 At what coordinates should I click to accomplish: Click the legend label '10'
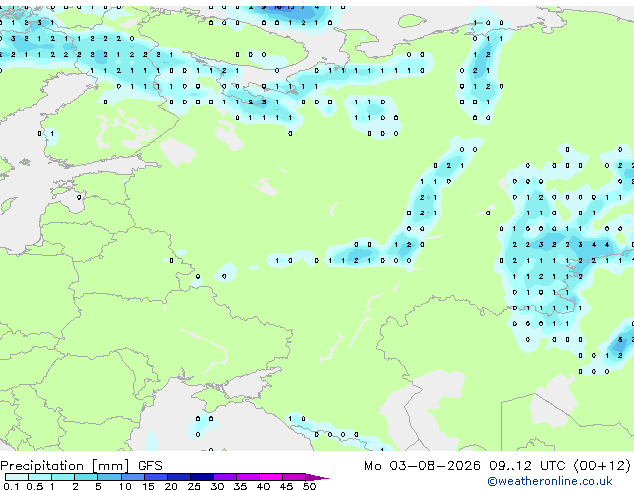125,486
